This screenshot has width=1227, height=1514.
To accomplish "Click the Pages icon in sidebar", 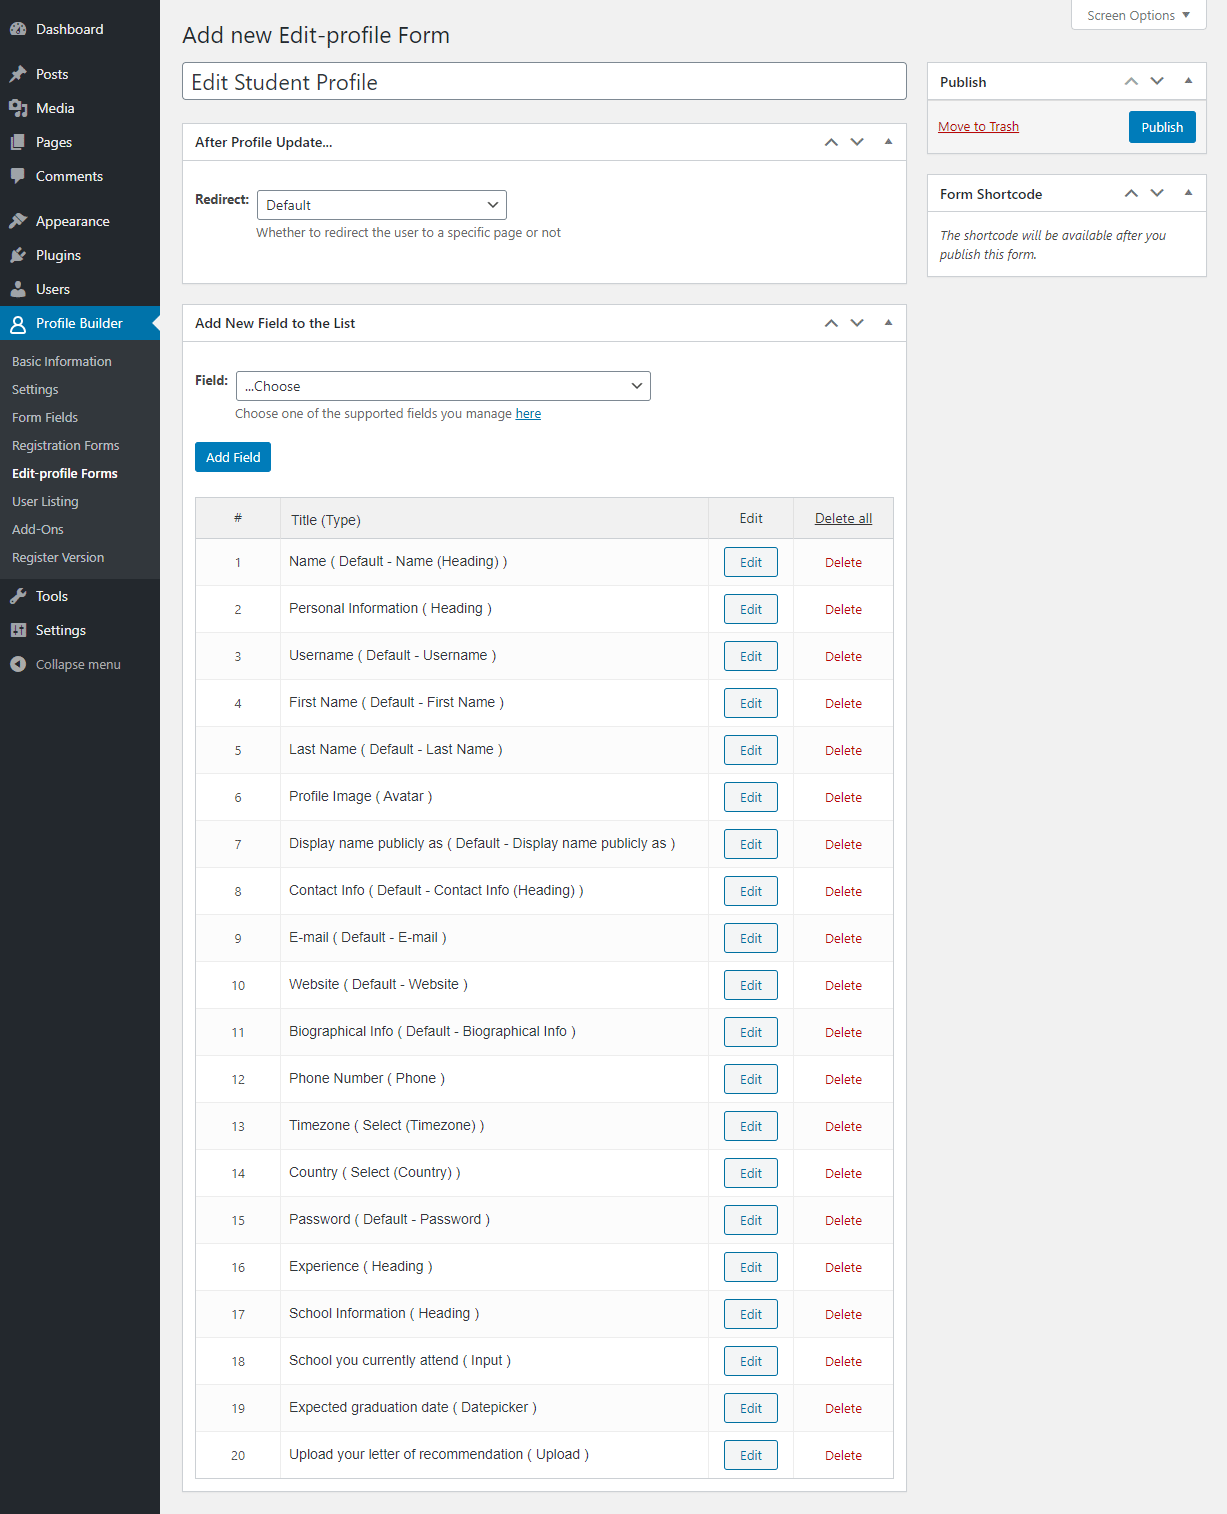I will click(18, 142).
